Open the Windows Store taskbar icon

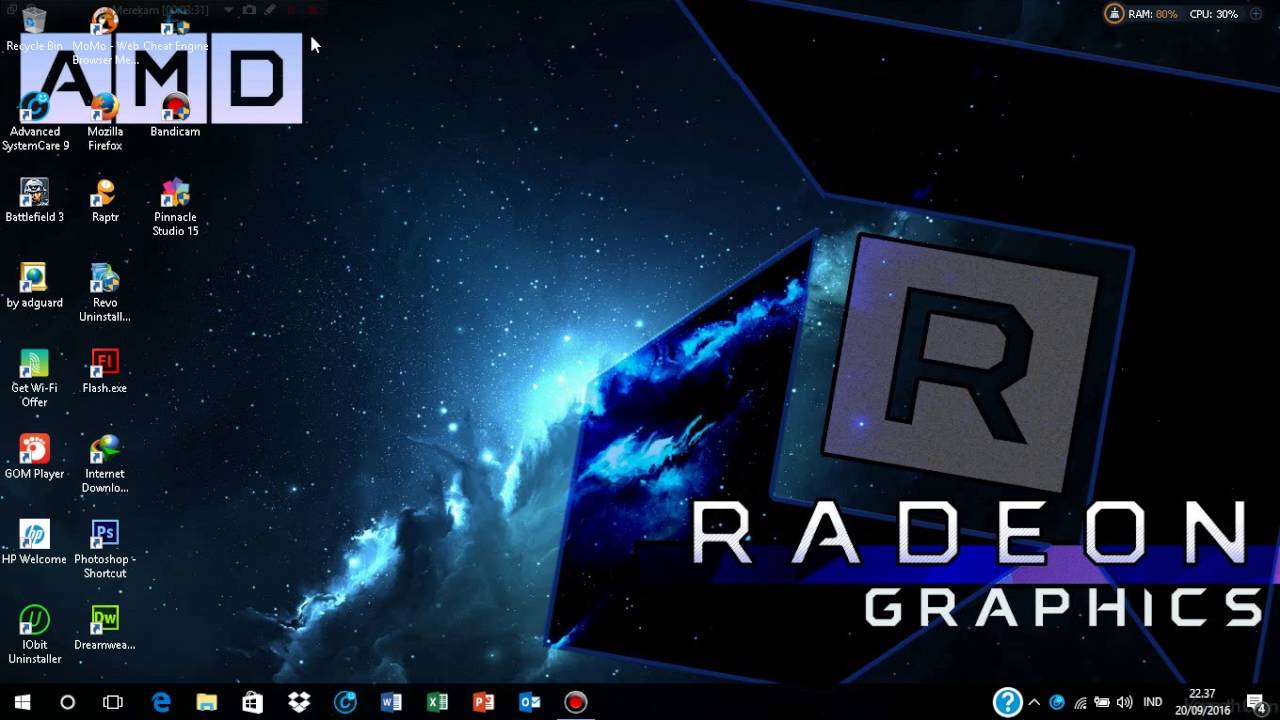click(253, 702)
